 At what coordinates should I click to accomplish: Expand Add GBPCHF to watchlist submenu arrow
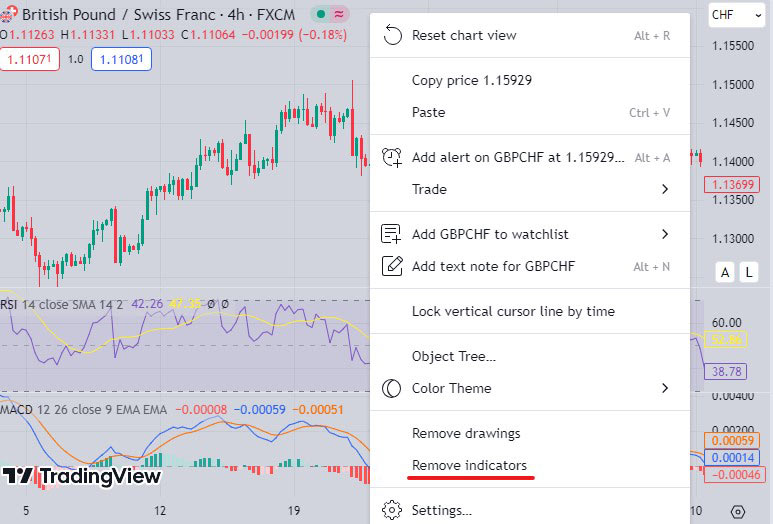click(665, 234)
